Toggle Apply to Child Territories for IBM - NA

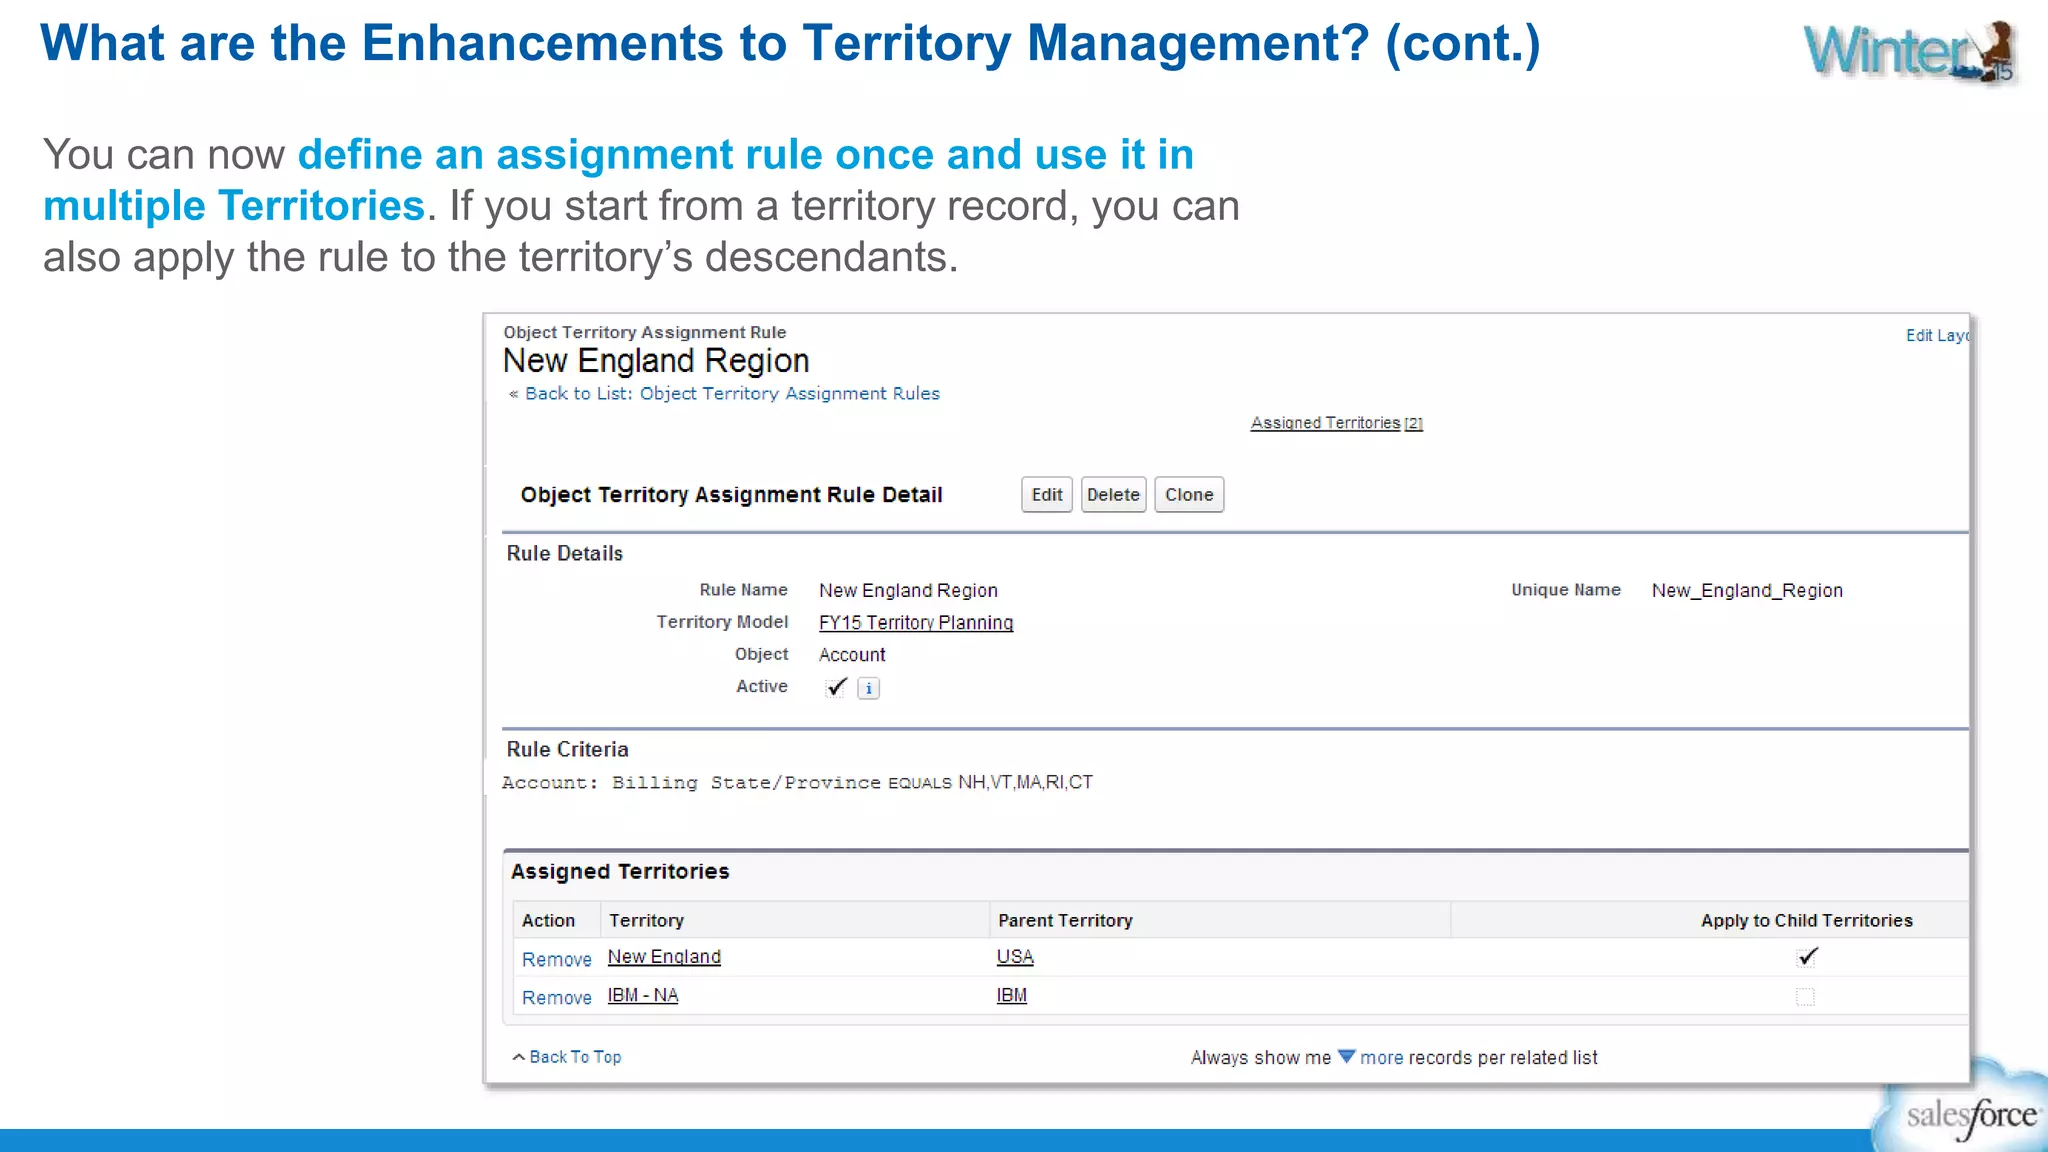click(x=1805, y=996)
